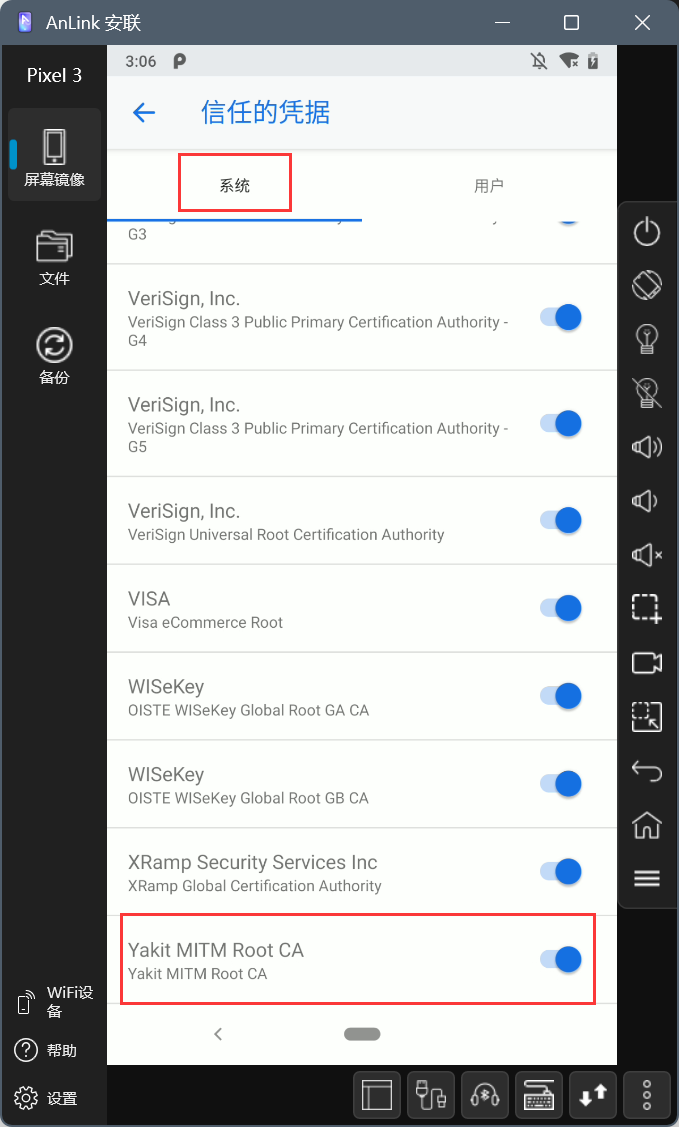Send Back via the curved arrow icon

coord(647,770)
